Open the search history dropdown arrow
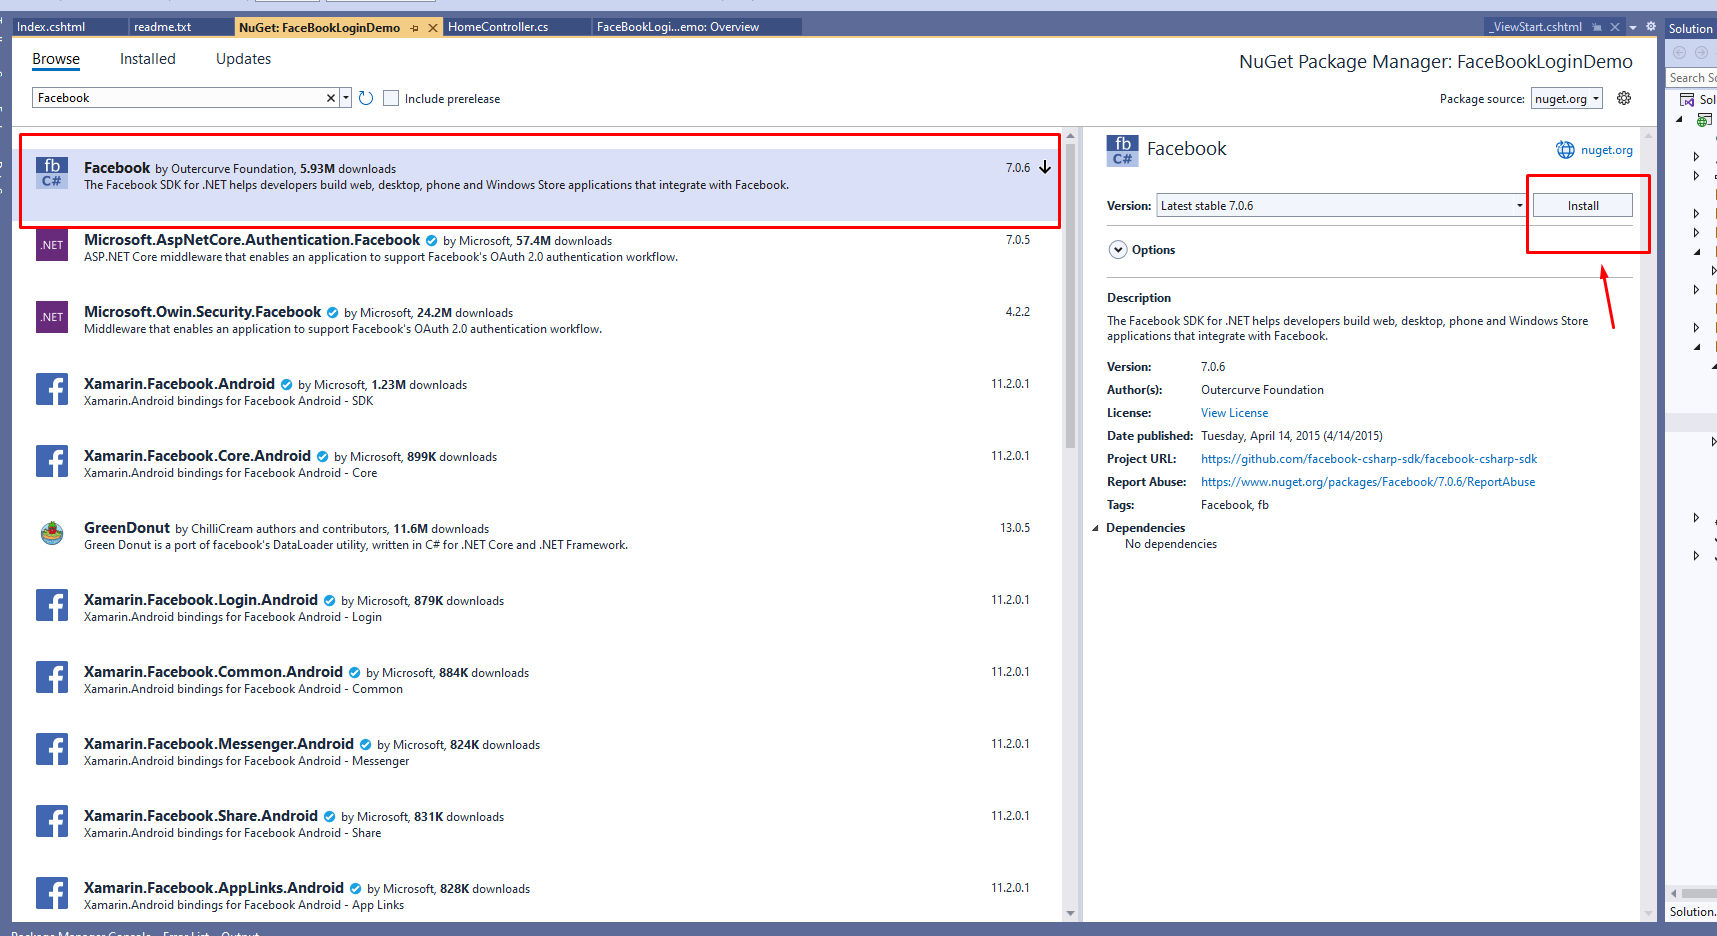The image size is (1717, 936). pos(346,98)
